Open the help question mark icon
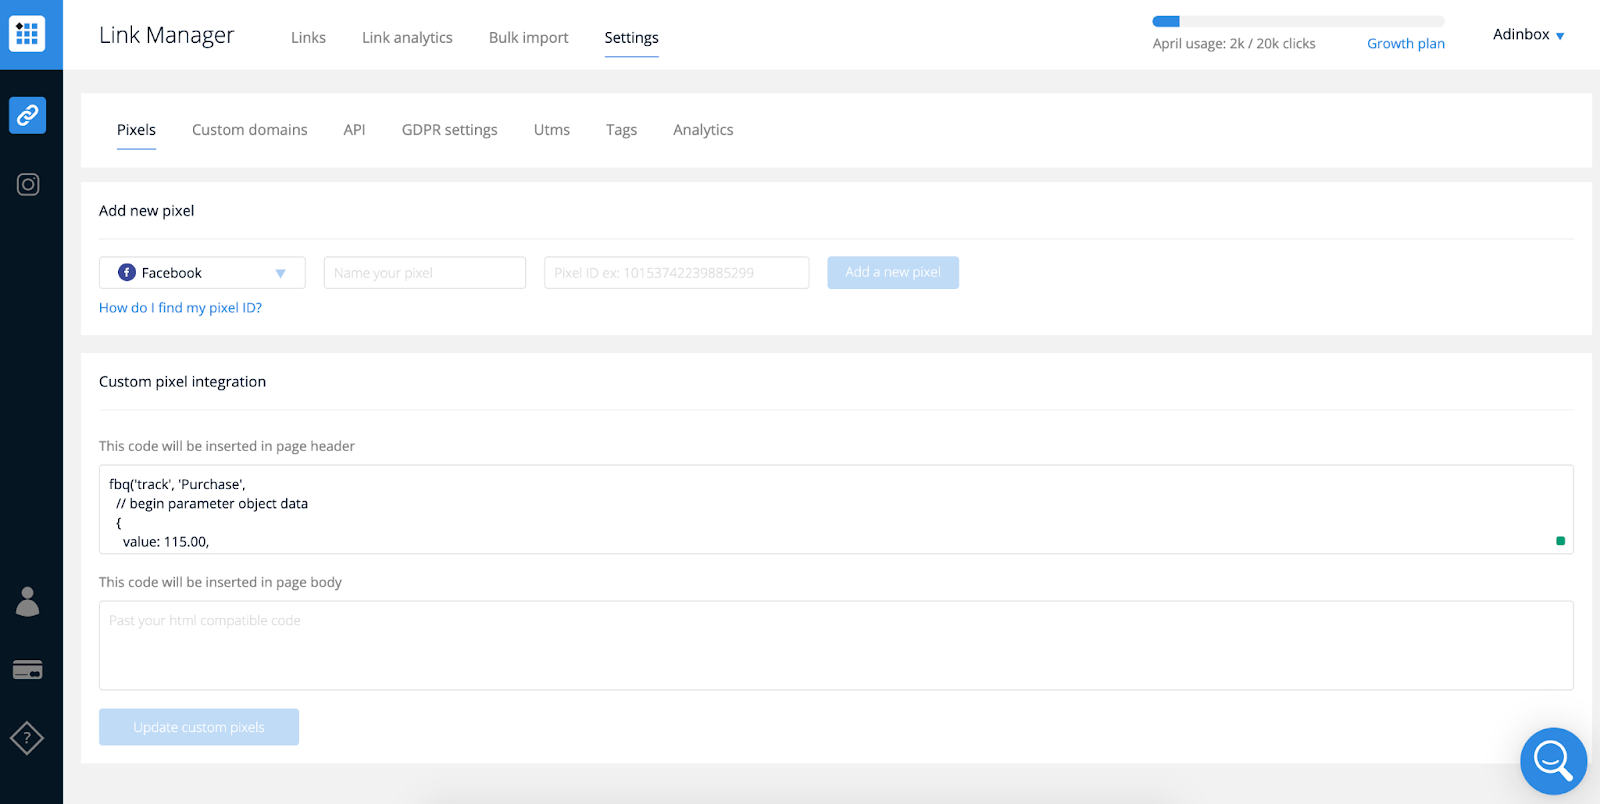1600x804 pixels. click(x=27, y=739)
